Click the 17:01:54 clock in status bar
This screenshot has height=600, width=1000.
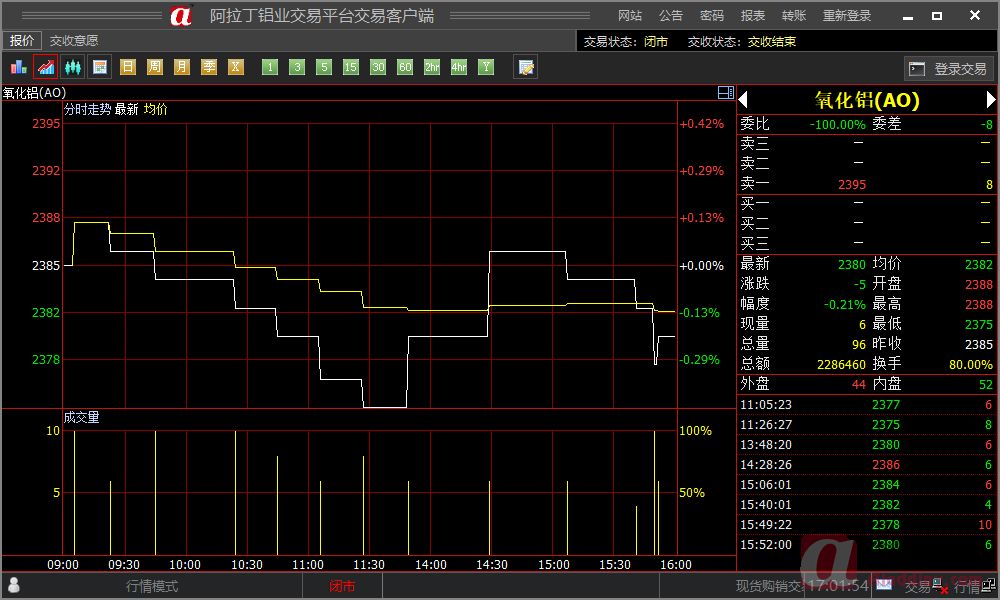point(838,585)
